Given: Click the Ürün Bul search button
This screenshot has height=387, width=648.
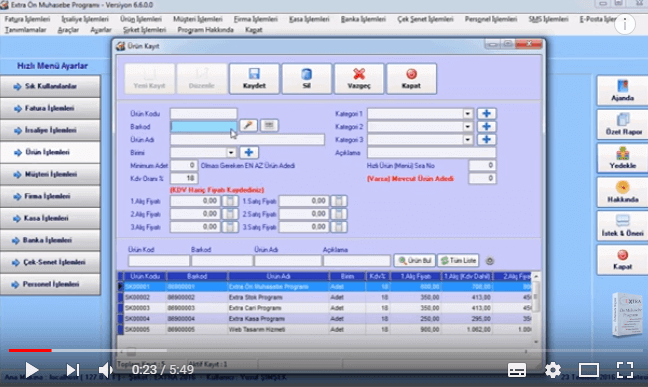Looking at the screenshot, I should (415, 260).
